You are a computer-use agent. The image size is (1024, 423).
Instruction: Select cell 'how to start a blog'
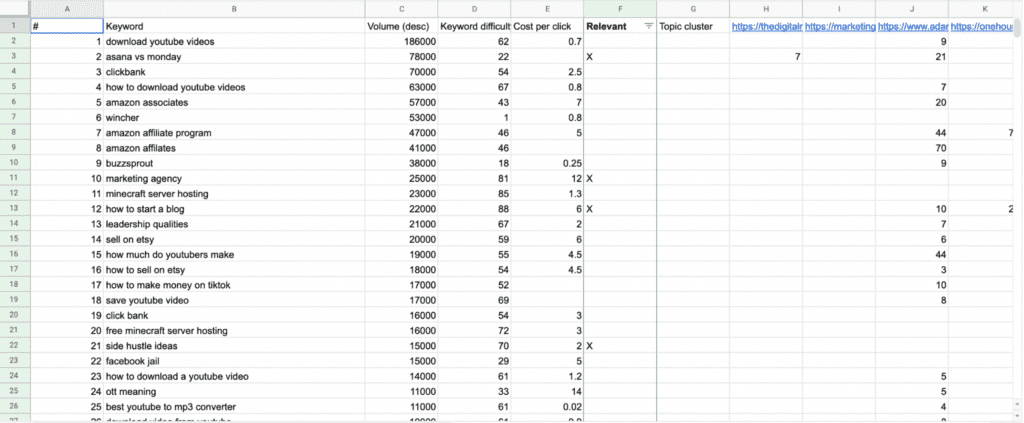pyautogui.click(x=234, y=209)
